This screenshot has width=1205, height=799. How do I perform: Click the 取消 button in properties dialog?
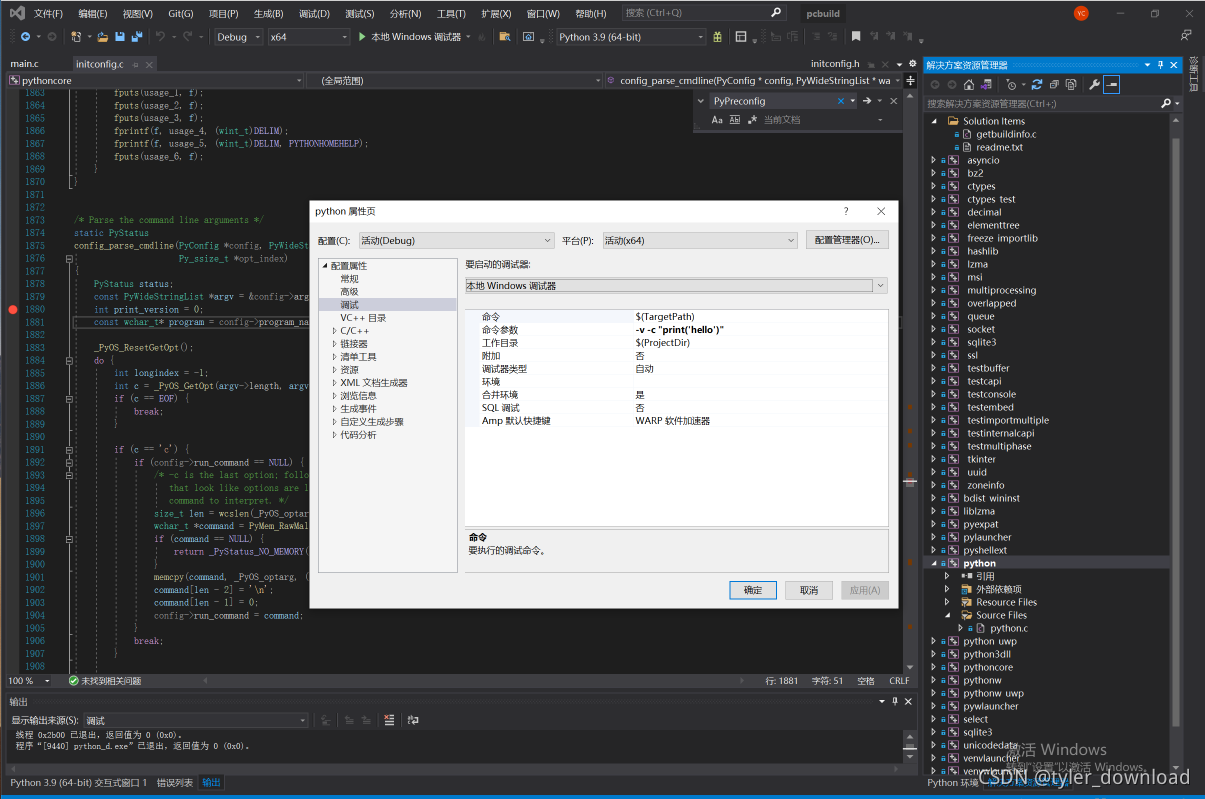pos(808,590)
